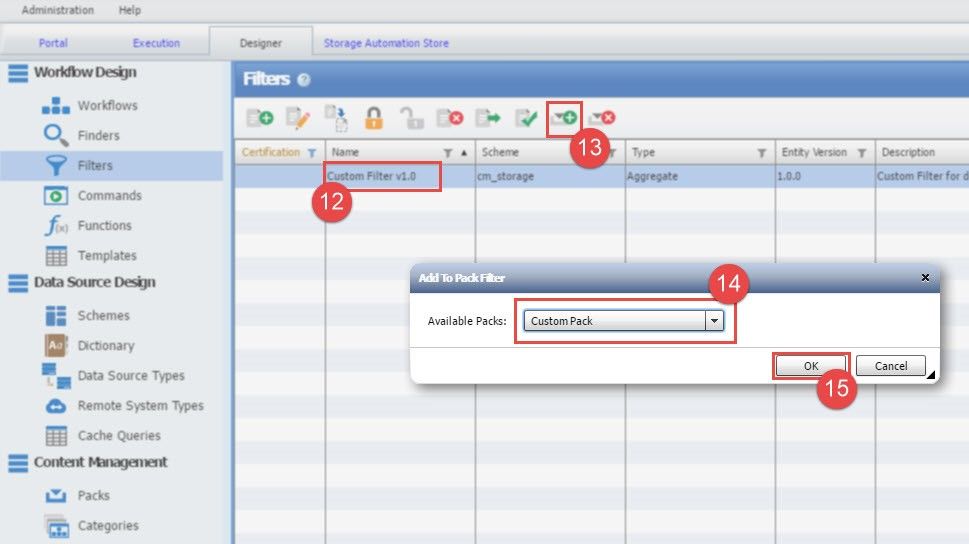
Task: Open the Storage Automation Store tab
Action: coord(386,43)
